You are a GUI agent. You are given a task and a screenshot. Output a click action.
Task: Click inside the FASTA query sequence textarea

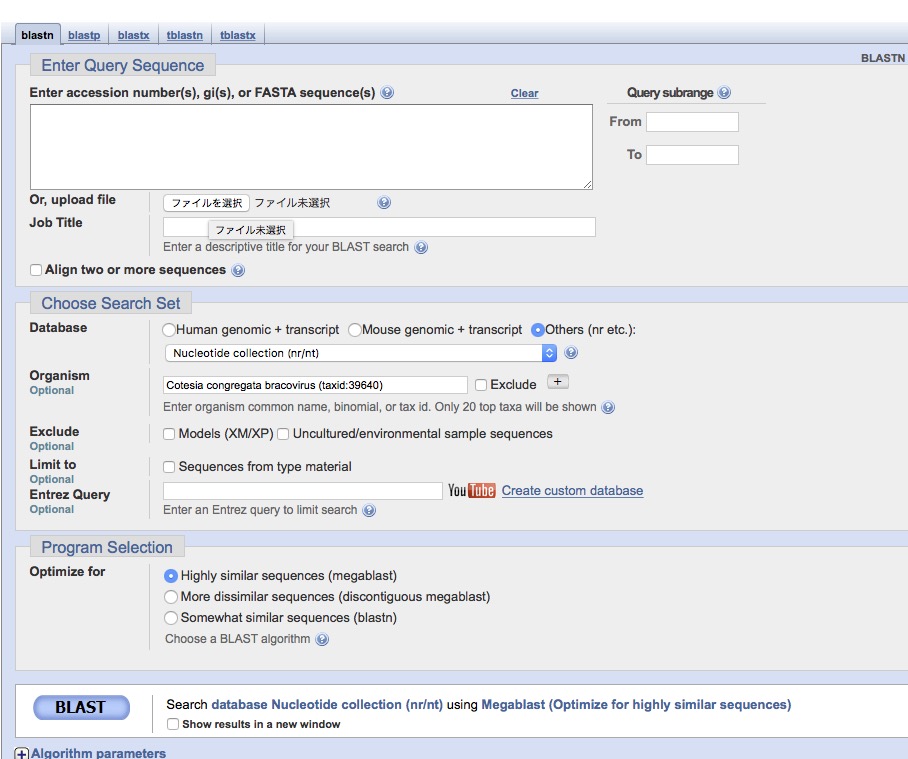coord(312,147)
